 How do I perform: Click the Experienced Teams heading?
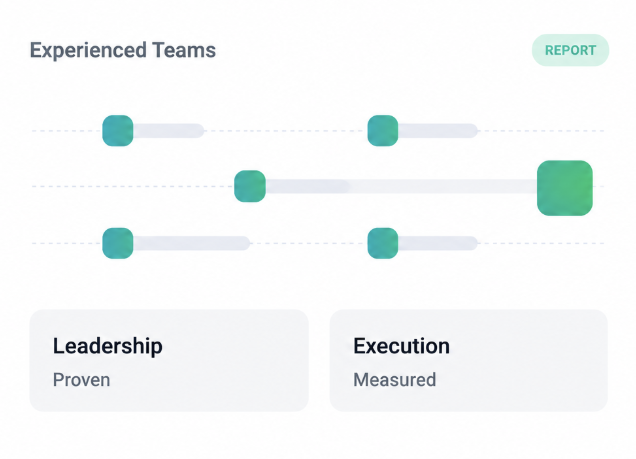pos(123,51)
